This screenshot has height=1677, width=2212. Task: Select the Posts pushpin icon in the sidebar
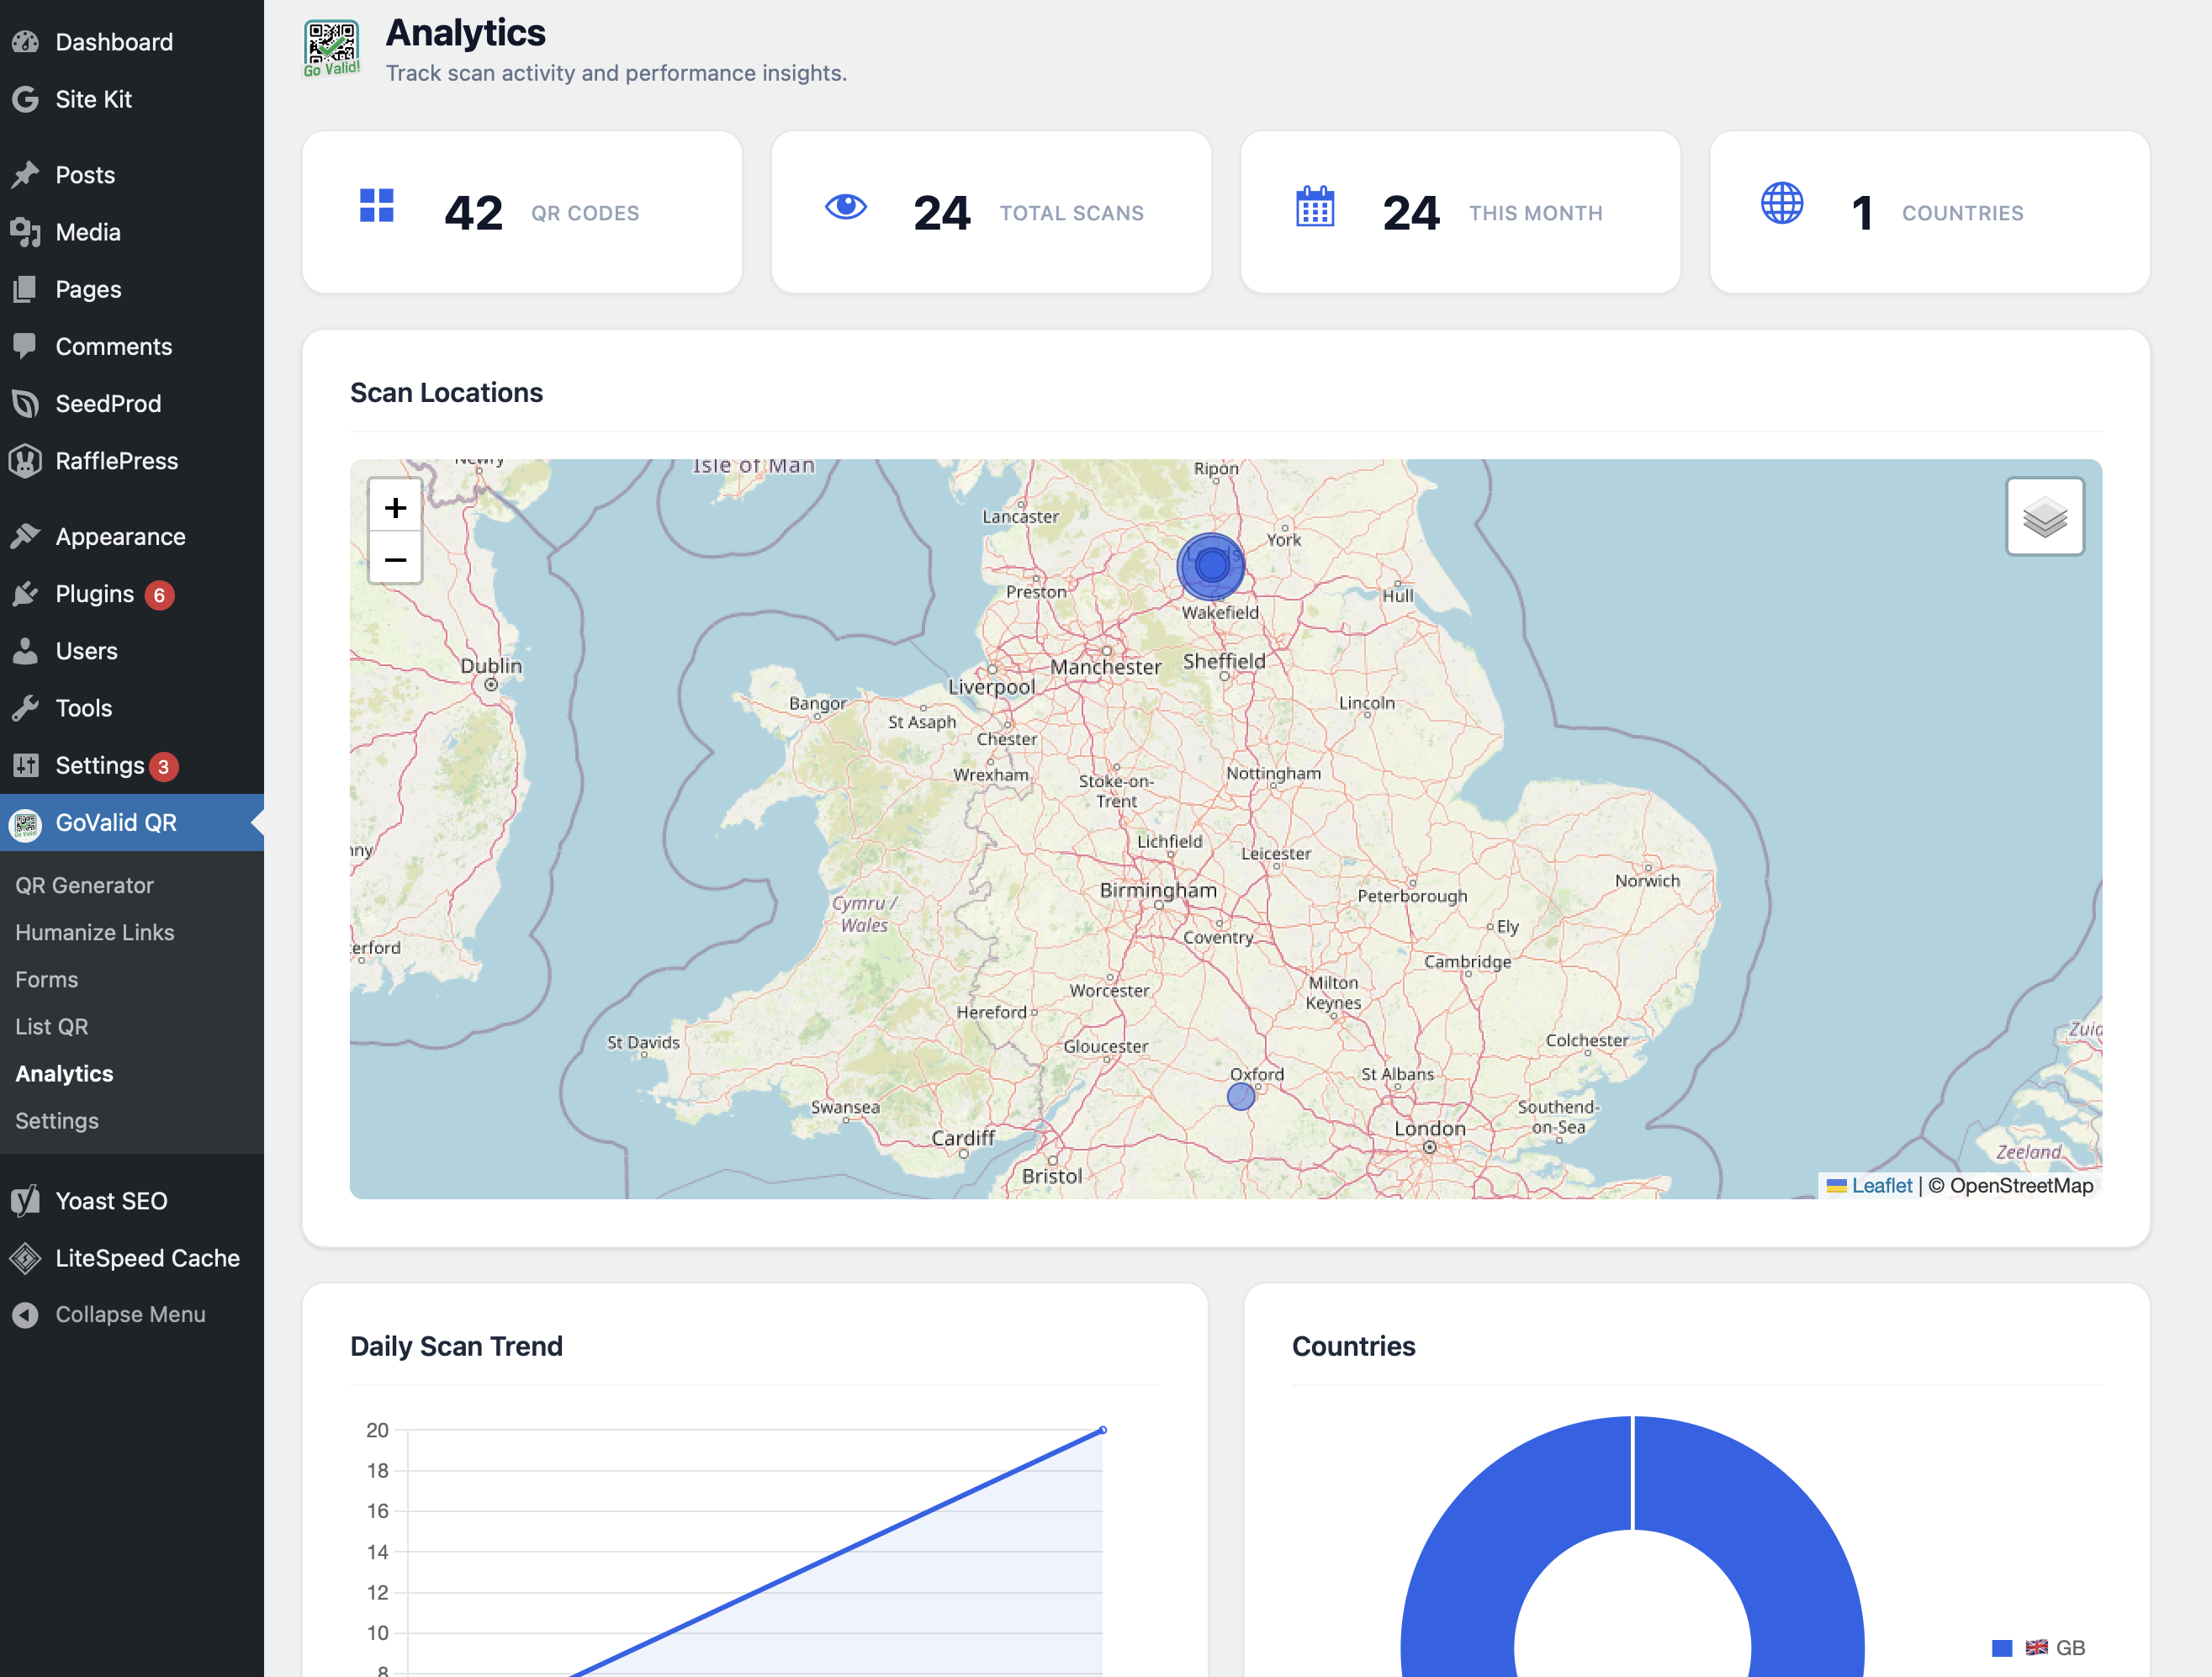[26, 174]
